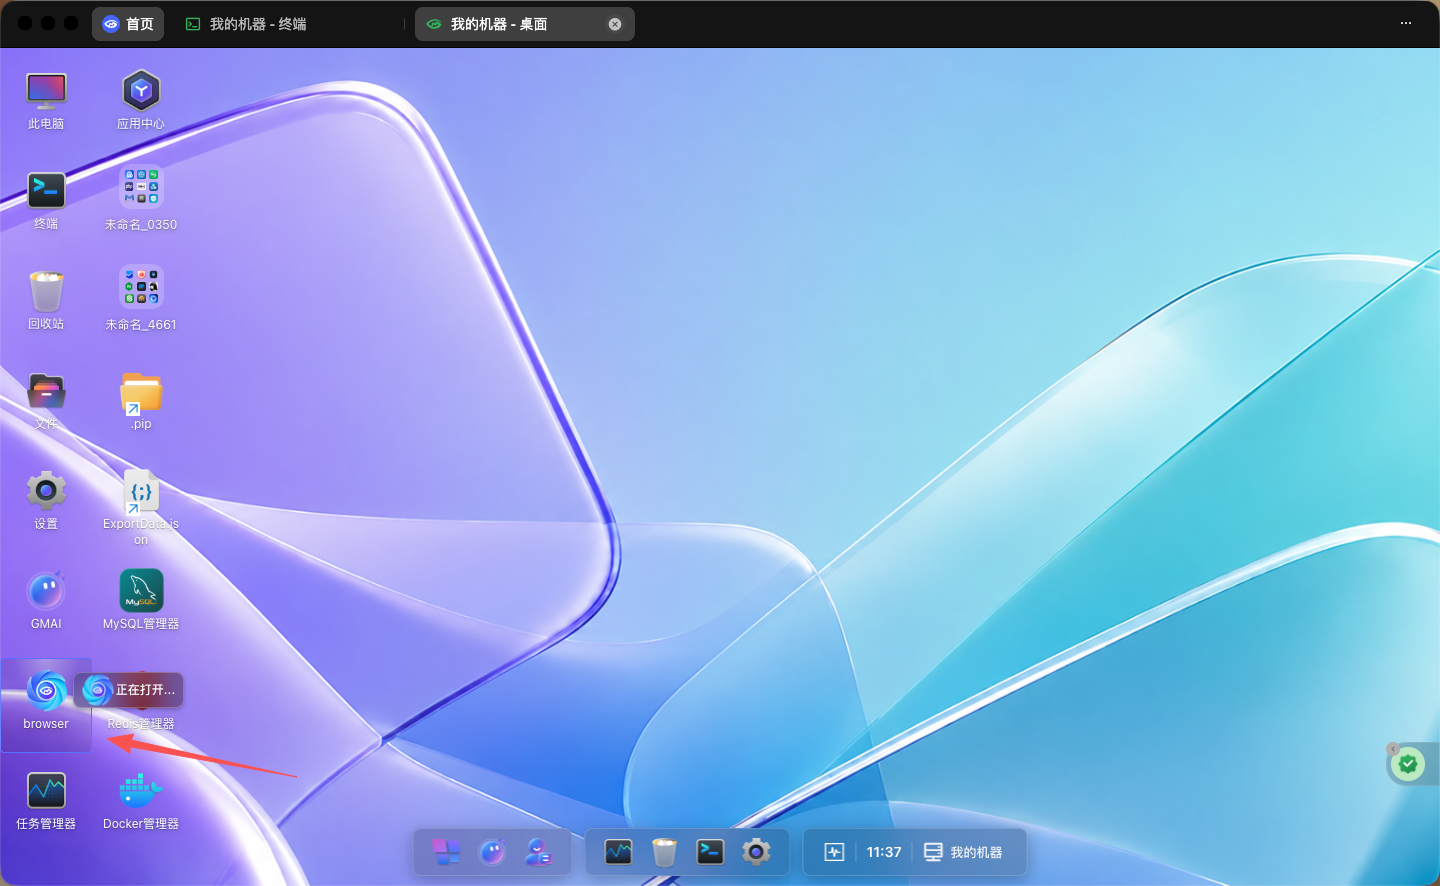The width and height of the screenshot is (1440, 886).
Task: Close the 我的机器 - 桌面 tab
Action: pos(615,24)
